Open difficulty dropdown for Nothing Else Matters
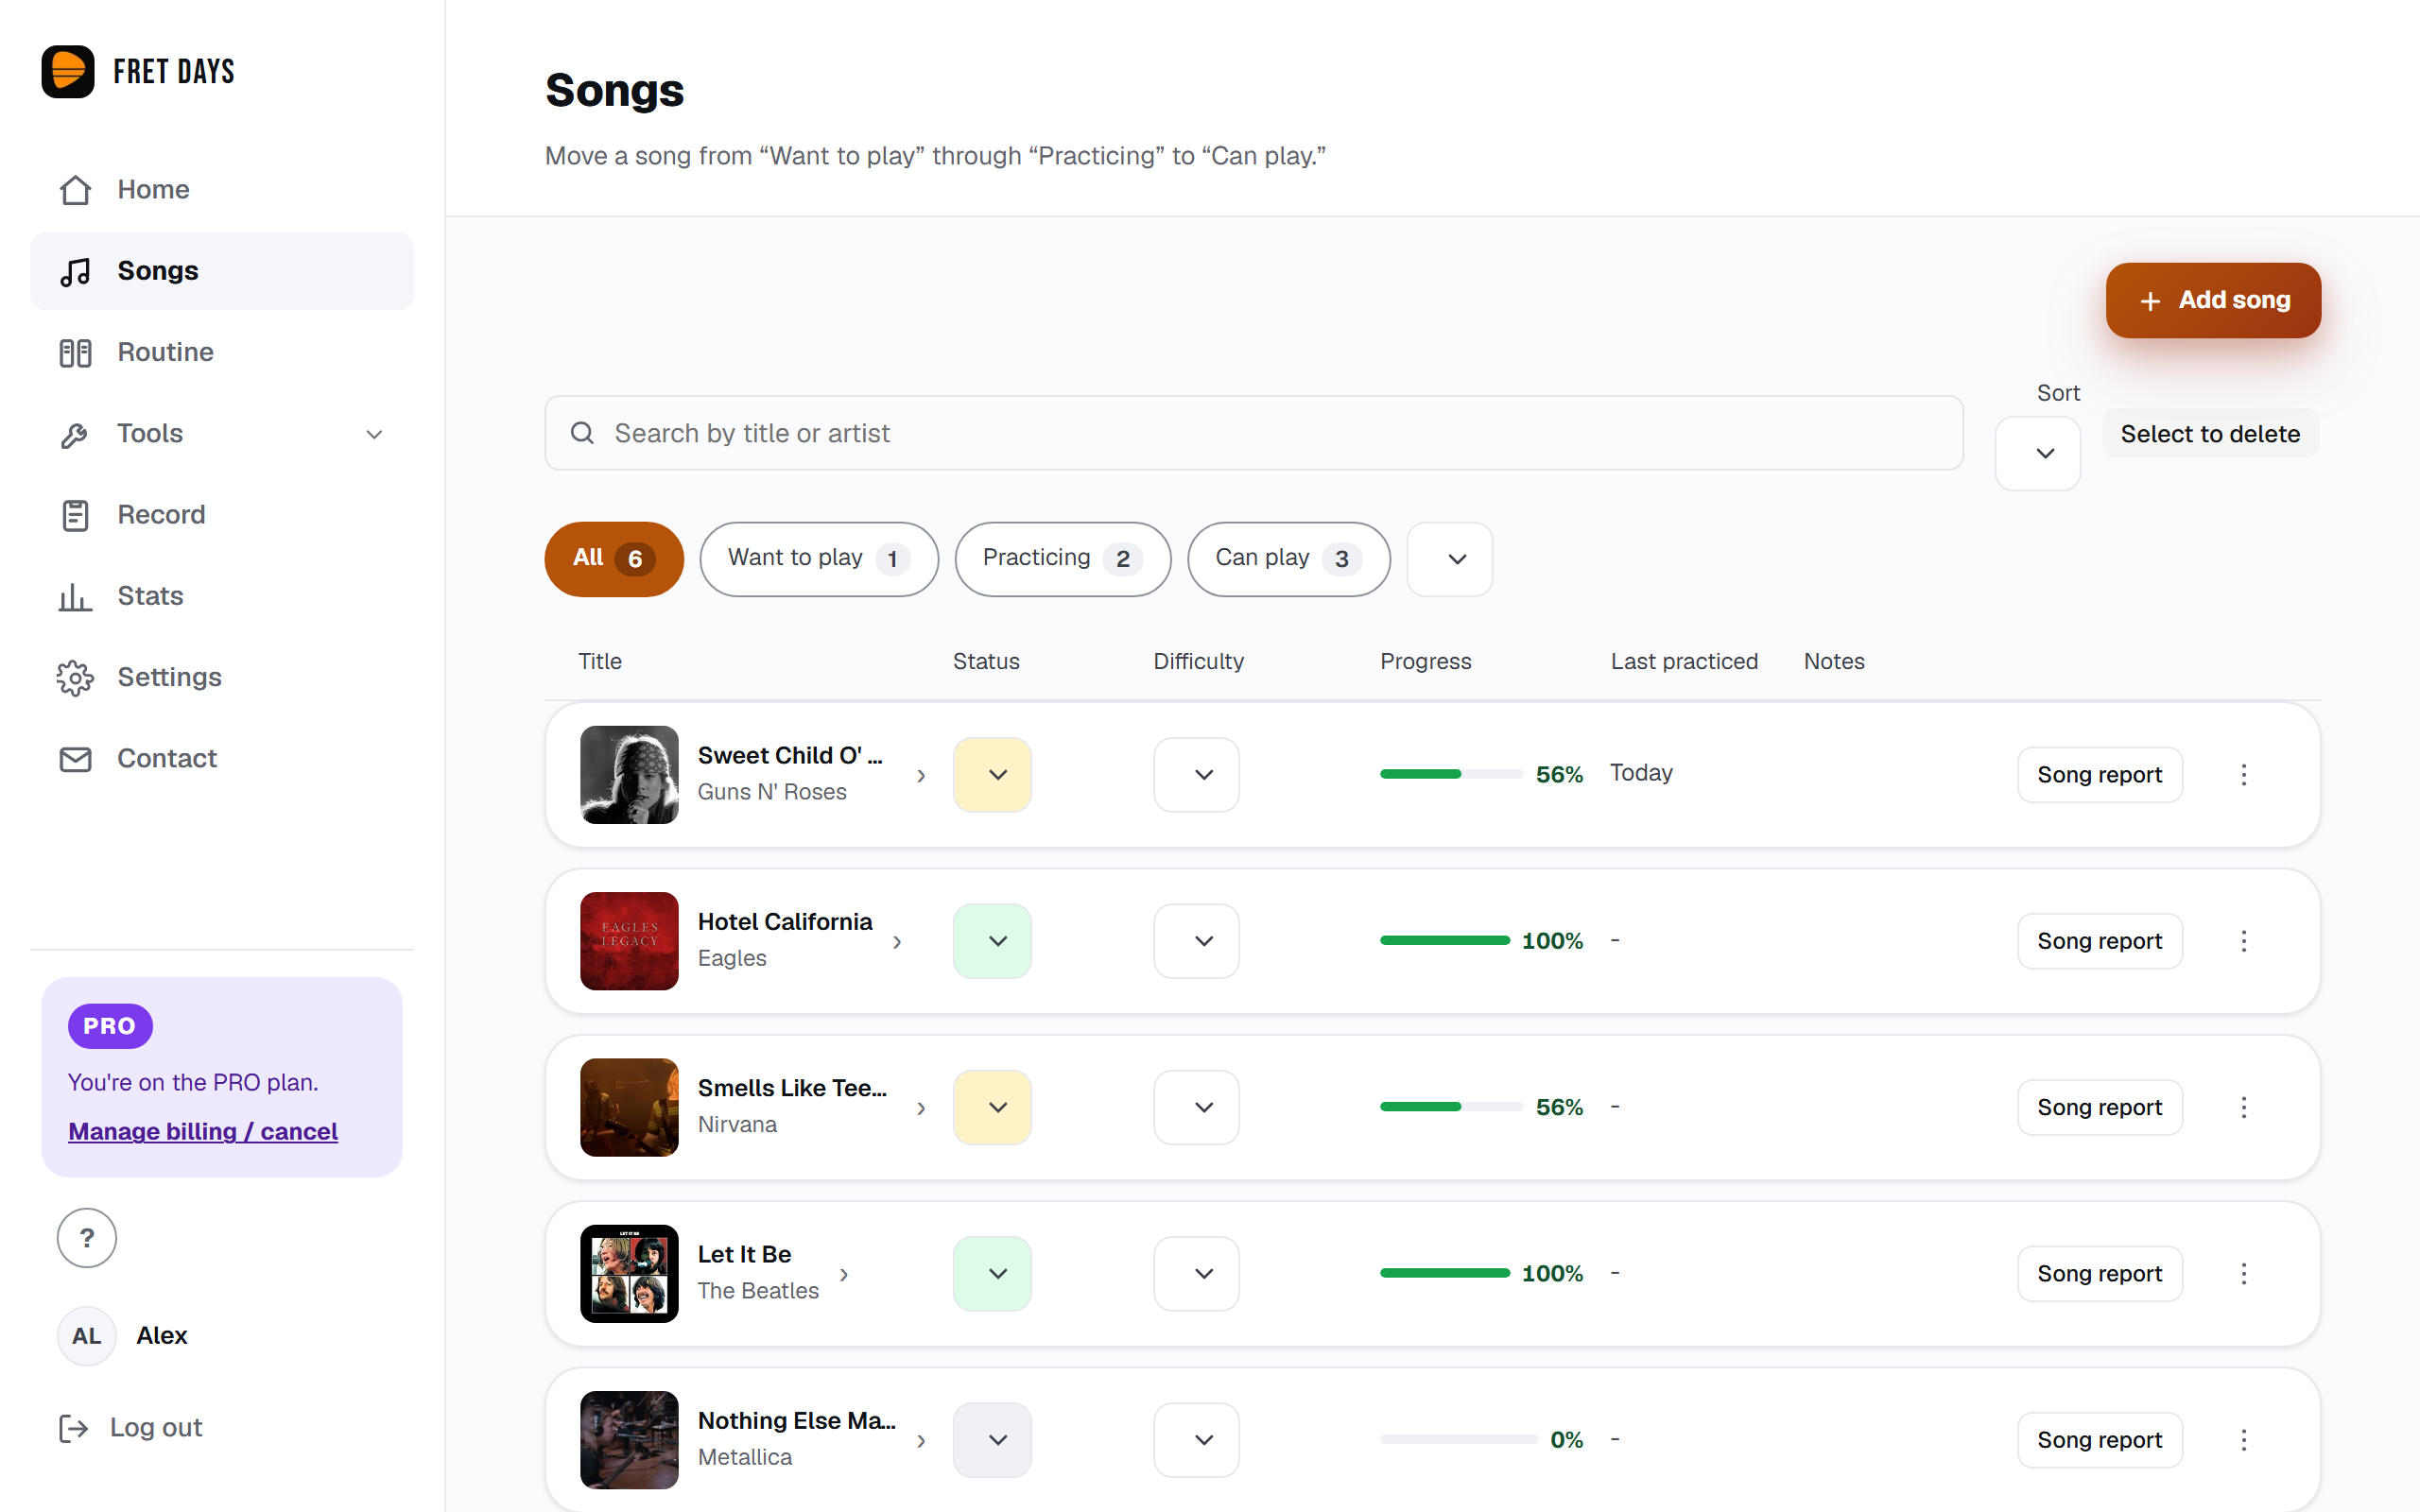The image size is (2420, 1512). (x=1196, y=1440)
